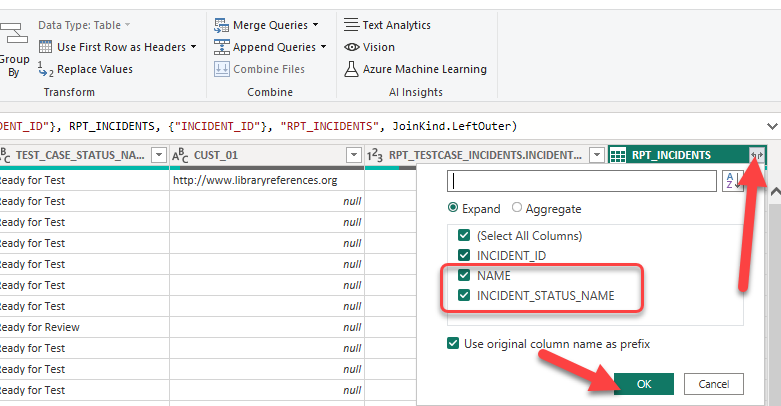Click the expand icon on RPT_INCIDENTS header
781x406 pixels.
tap(757, 155)
